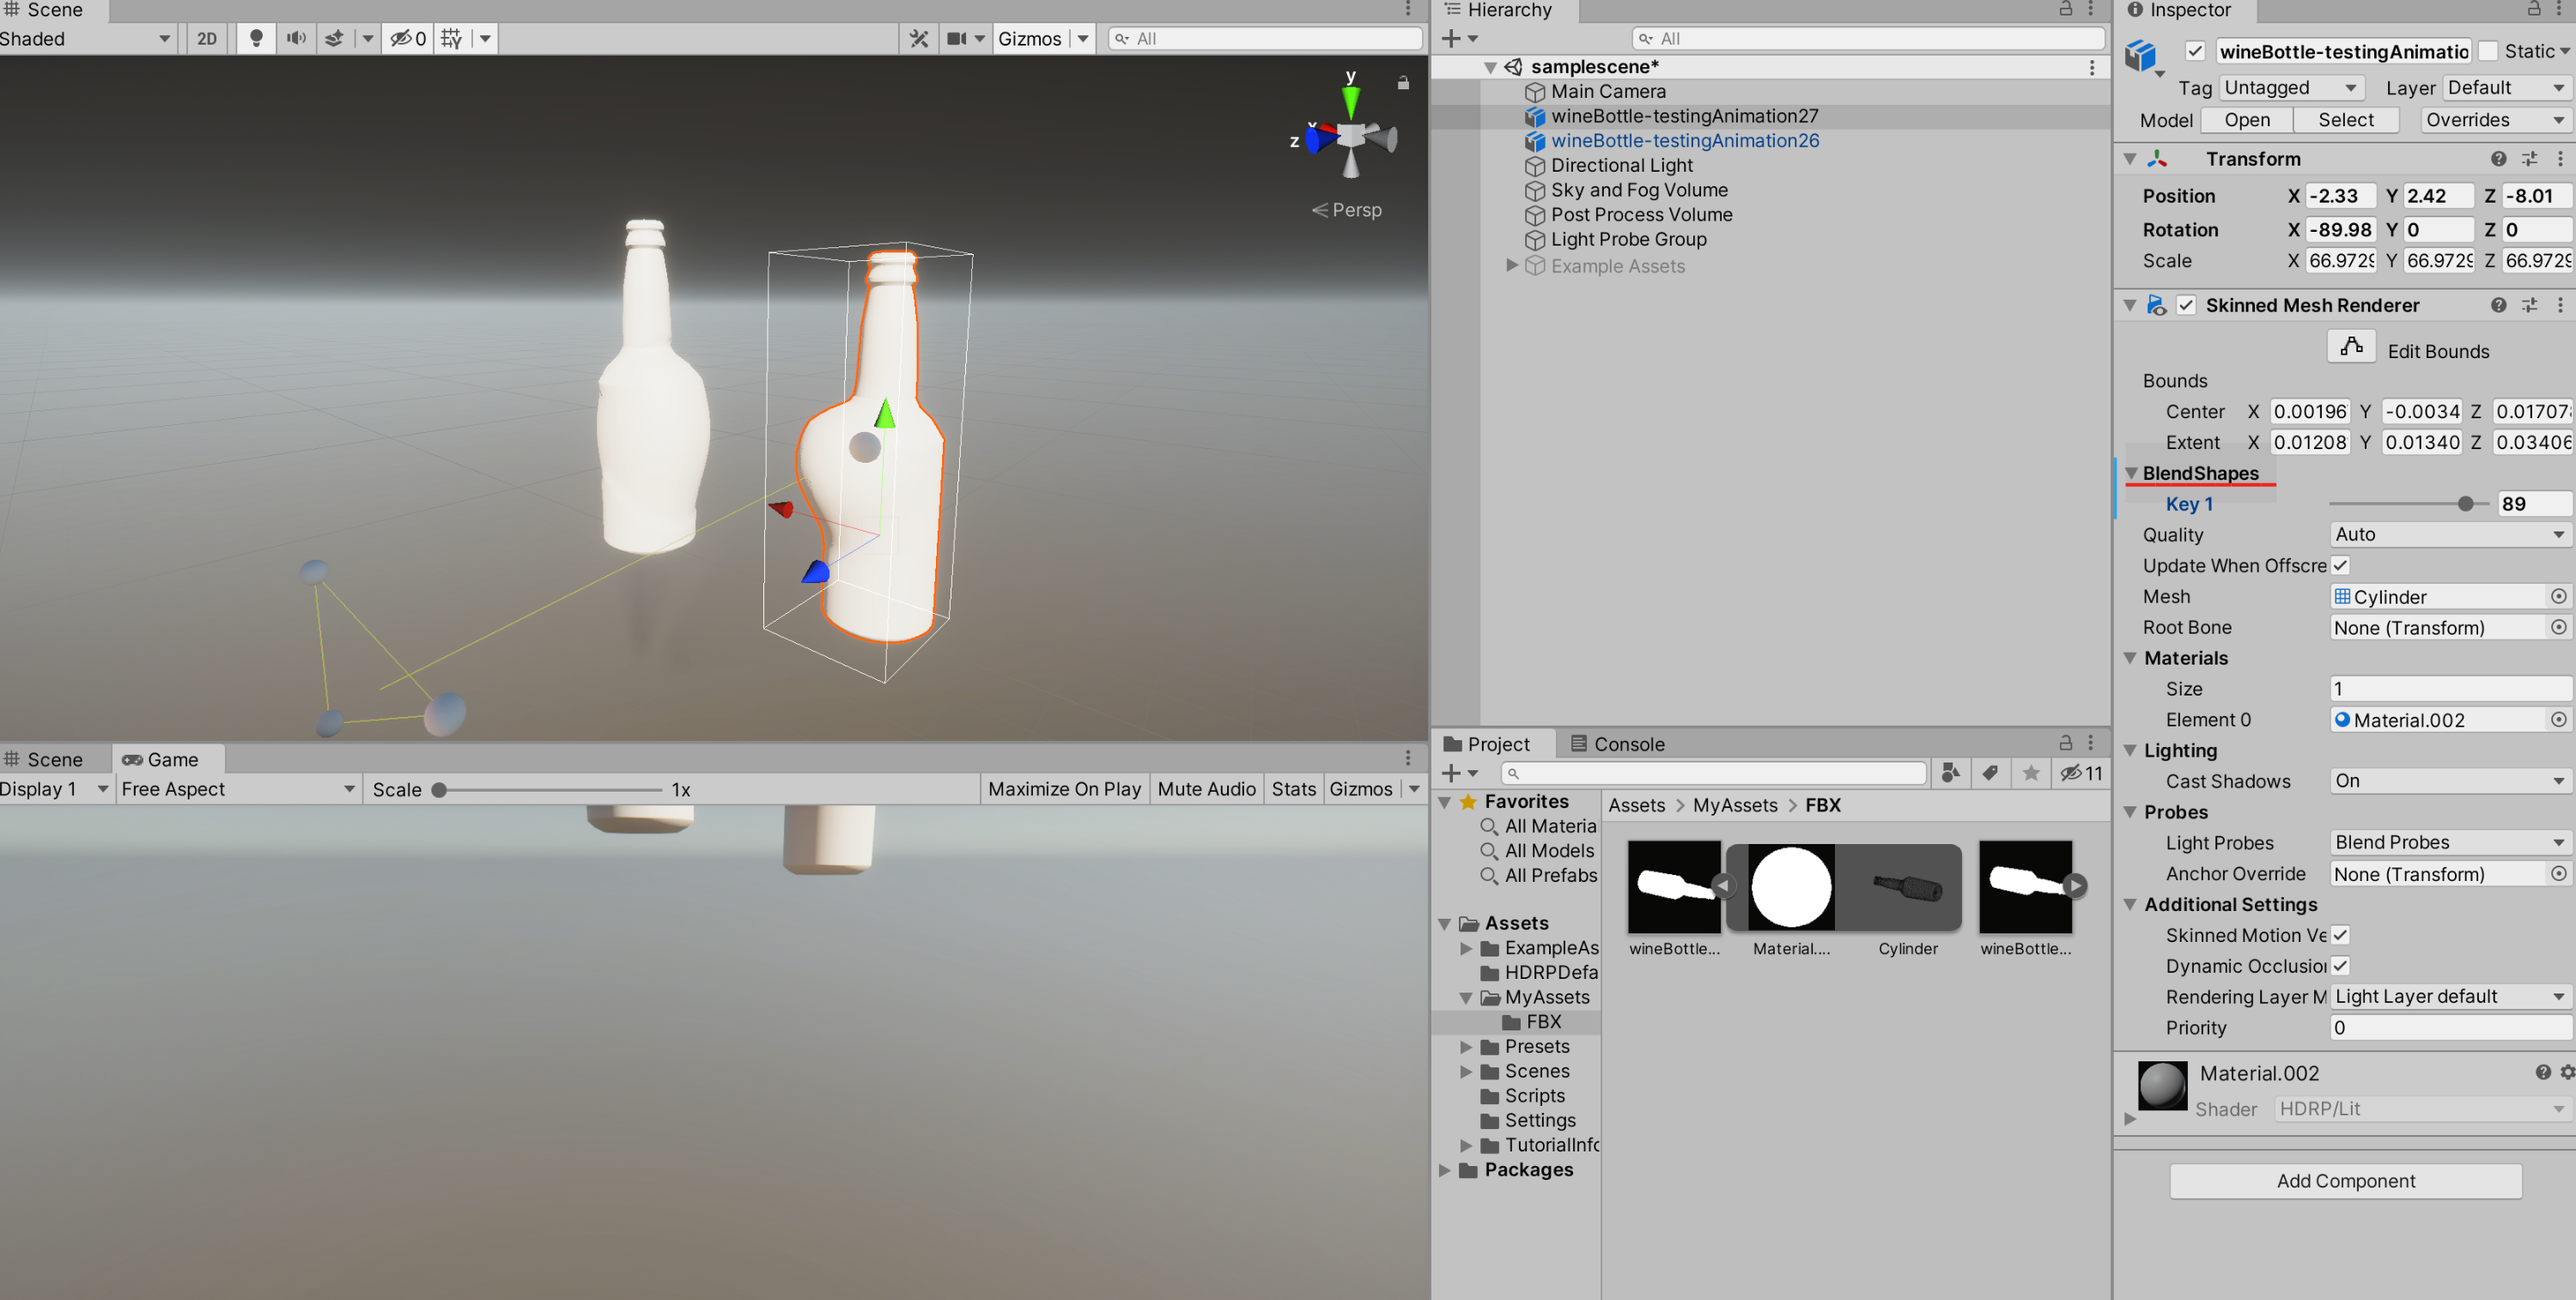Open Tools settings wrench icon in Scene toolbar

tap(919, 38)
